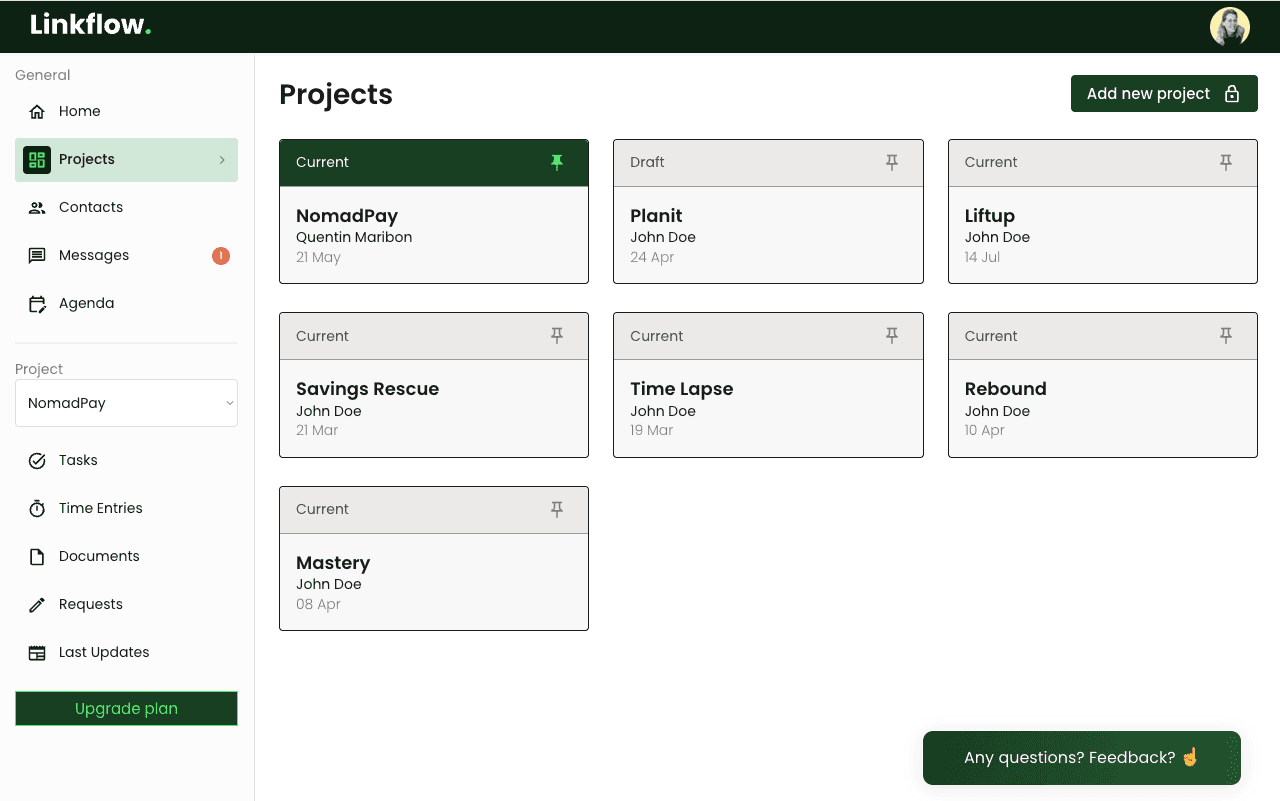Open Documents section

tap(126, 556)
